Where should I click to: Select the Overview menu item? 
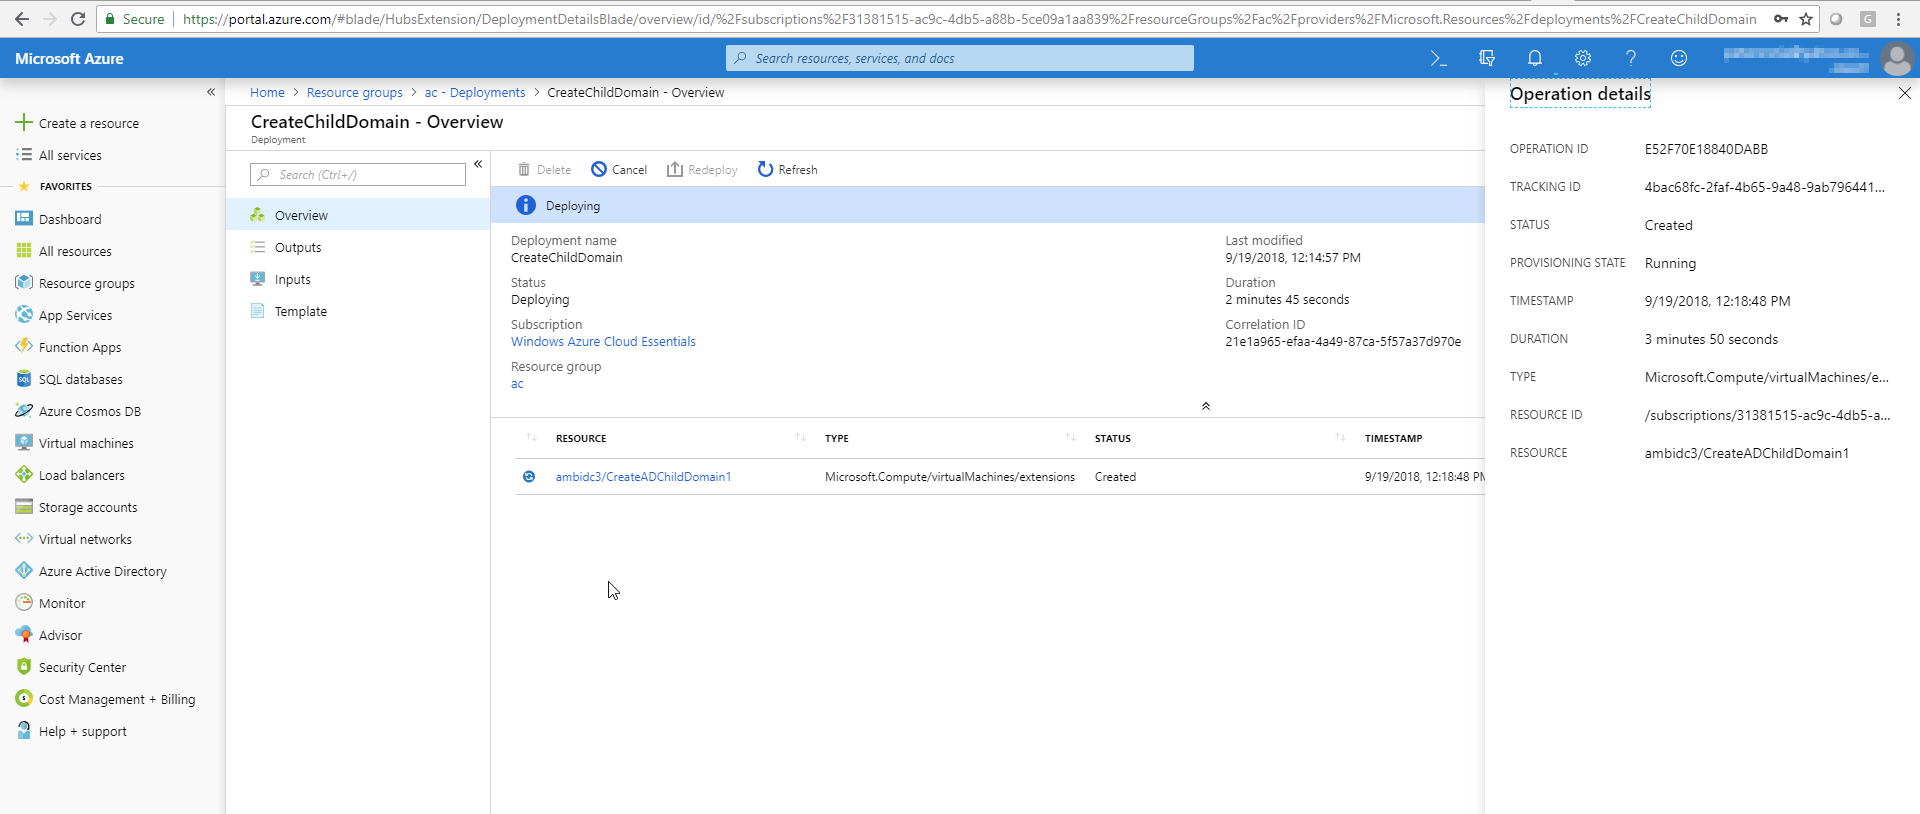point(358,215)
